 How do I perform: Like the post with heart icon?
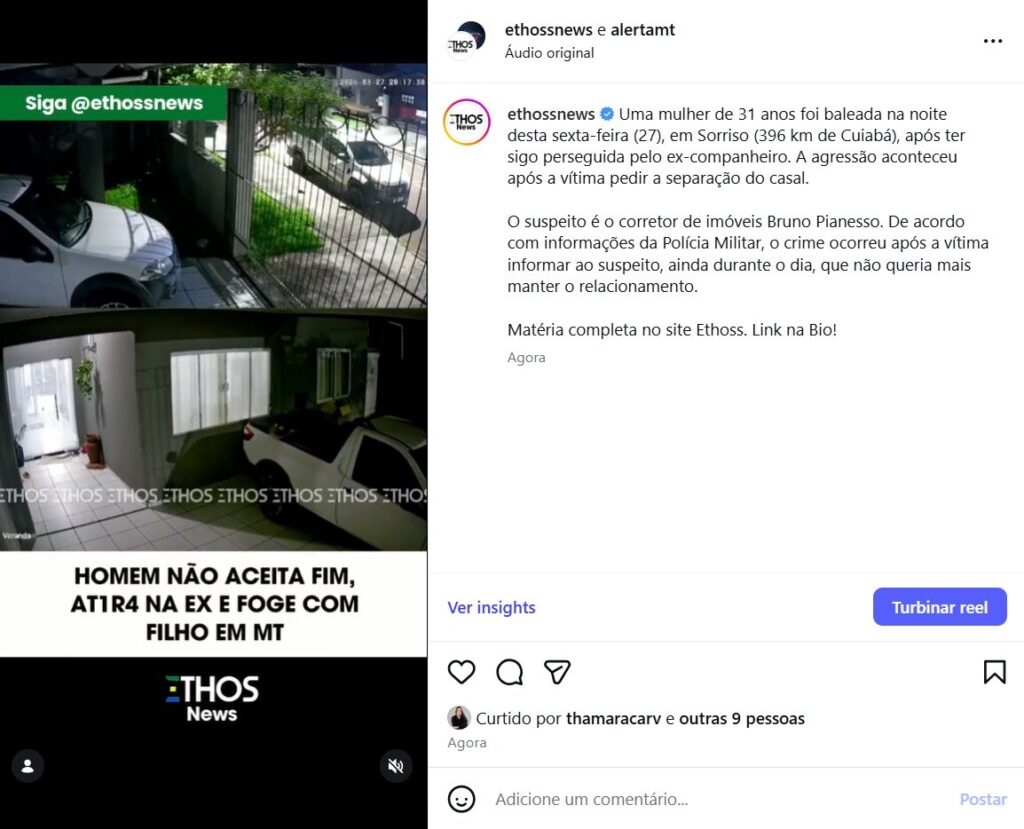[x=461, y=672]
